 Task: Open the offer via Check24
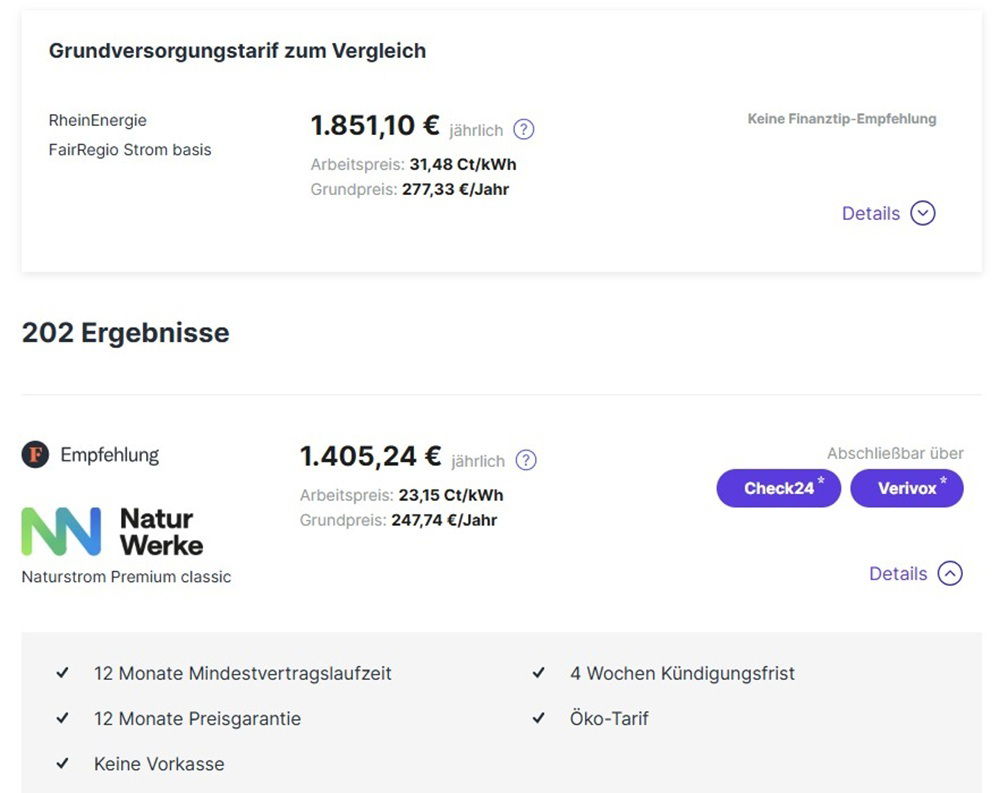(778, 489)
